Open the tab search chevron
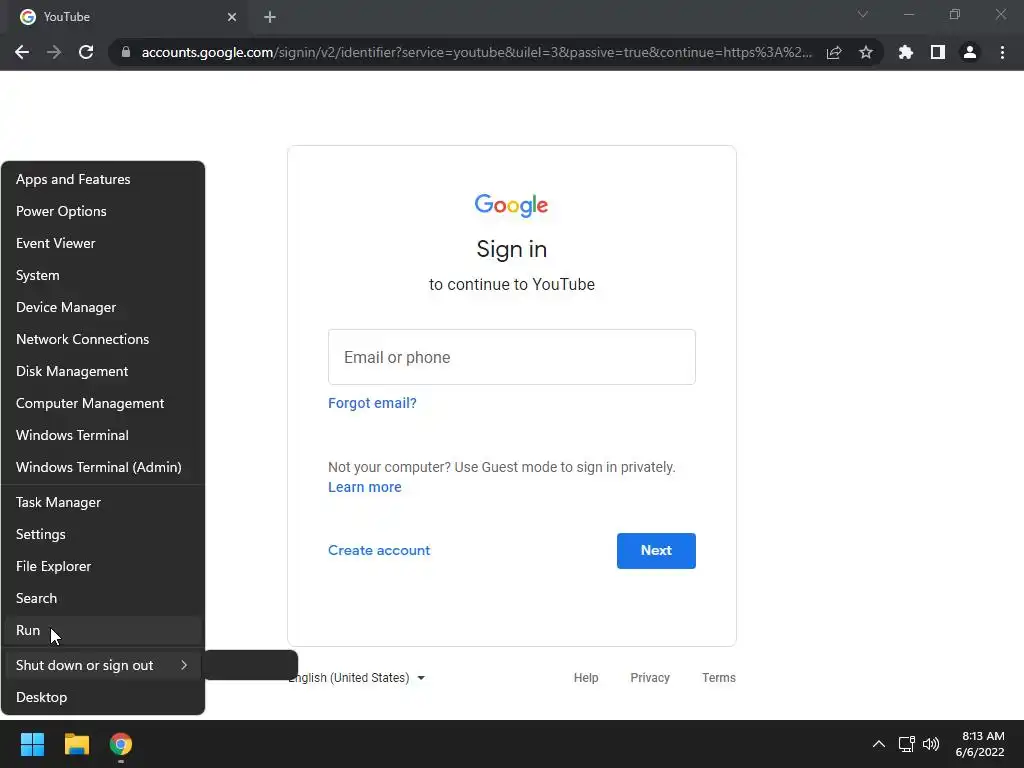Viewport: 1024px width, 768px height. (x=863, y=14)
